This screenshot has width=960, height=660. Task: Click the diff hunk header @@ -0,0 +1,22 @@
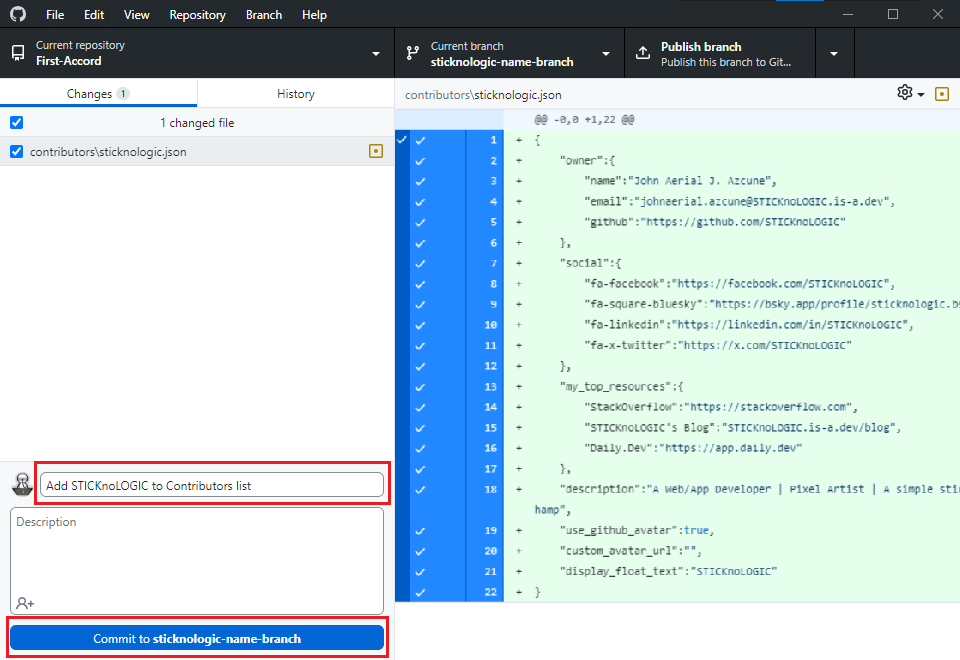(x=584, y=120)
